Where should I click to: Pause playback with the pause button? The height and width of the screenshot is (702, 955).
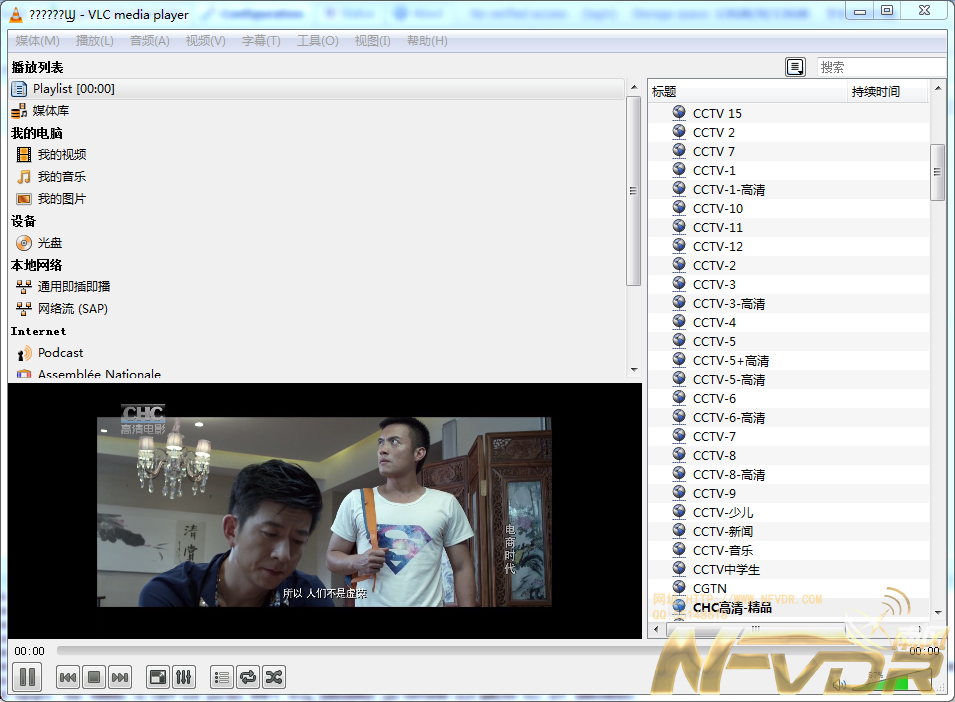click(x=28, y=677)
